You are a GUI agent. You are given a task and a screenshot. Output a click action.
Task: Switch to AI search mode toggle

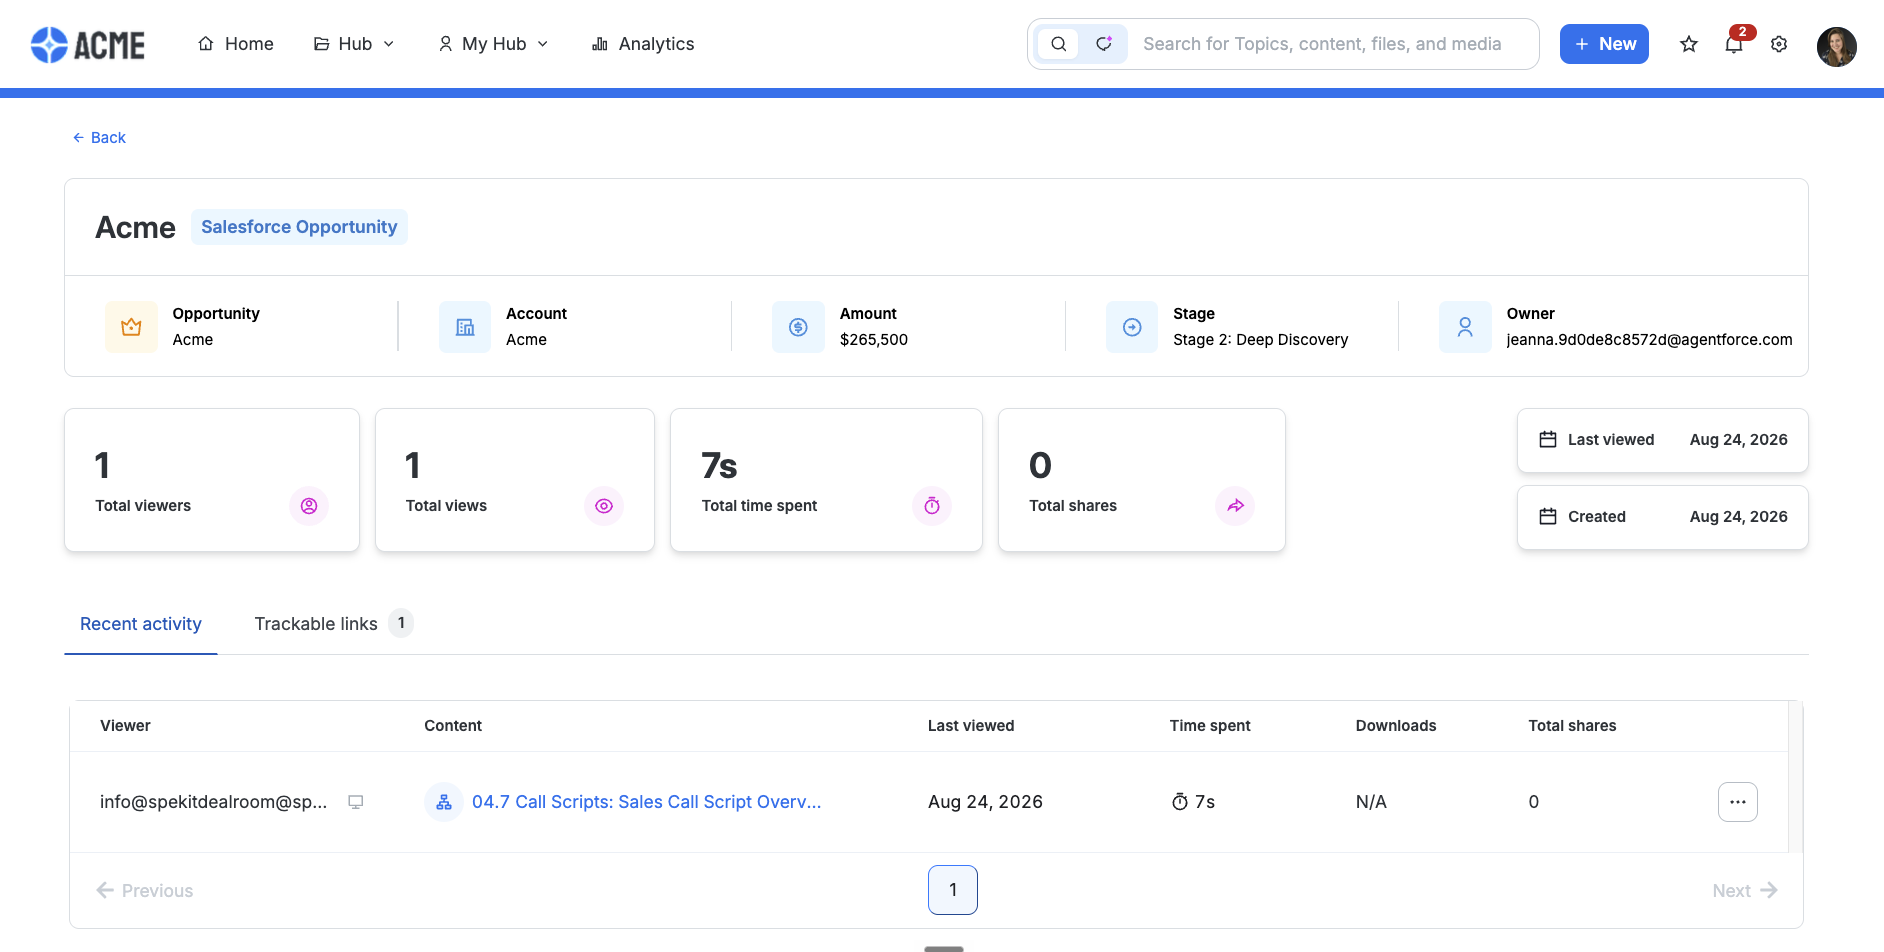tap(1104, 44)
